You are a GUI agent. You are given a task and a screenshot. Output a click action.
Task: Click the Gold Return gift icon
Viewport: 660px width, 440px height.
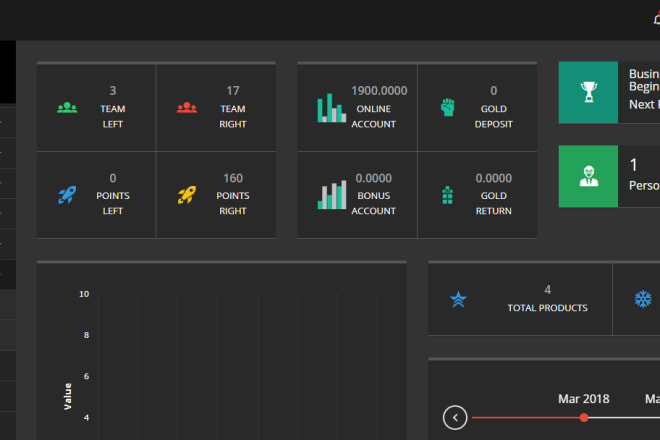(447, 195)
